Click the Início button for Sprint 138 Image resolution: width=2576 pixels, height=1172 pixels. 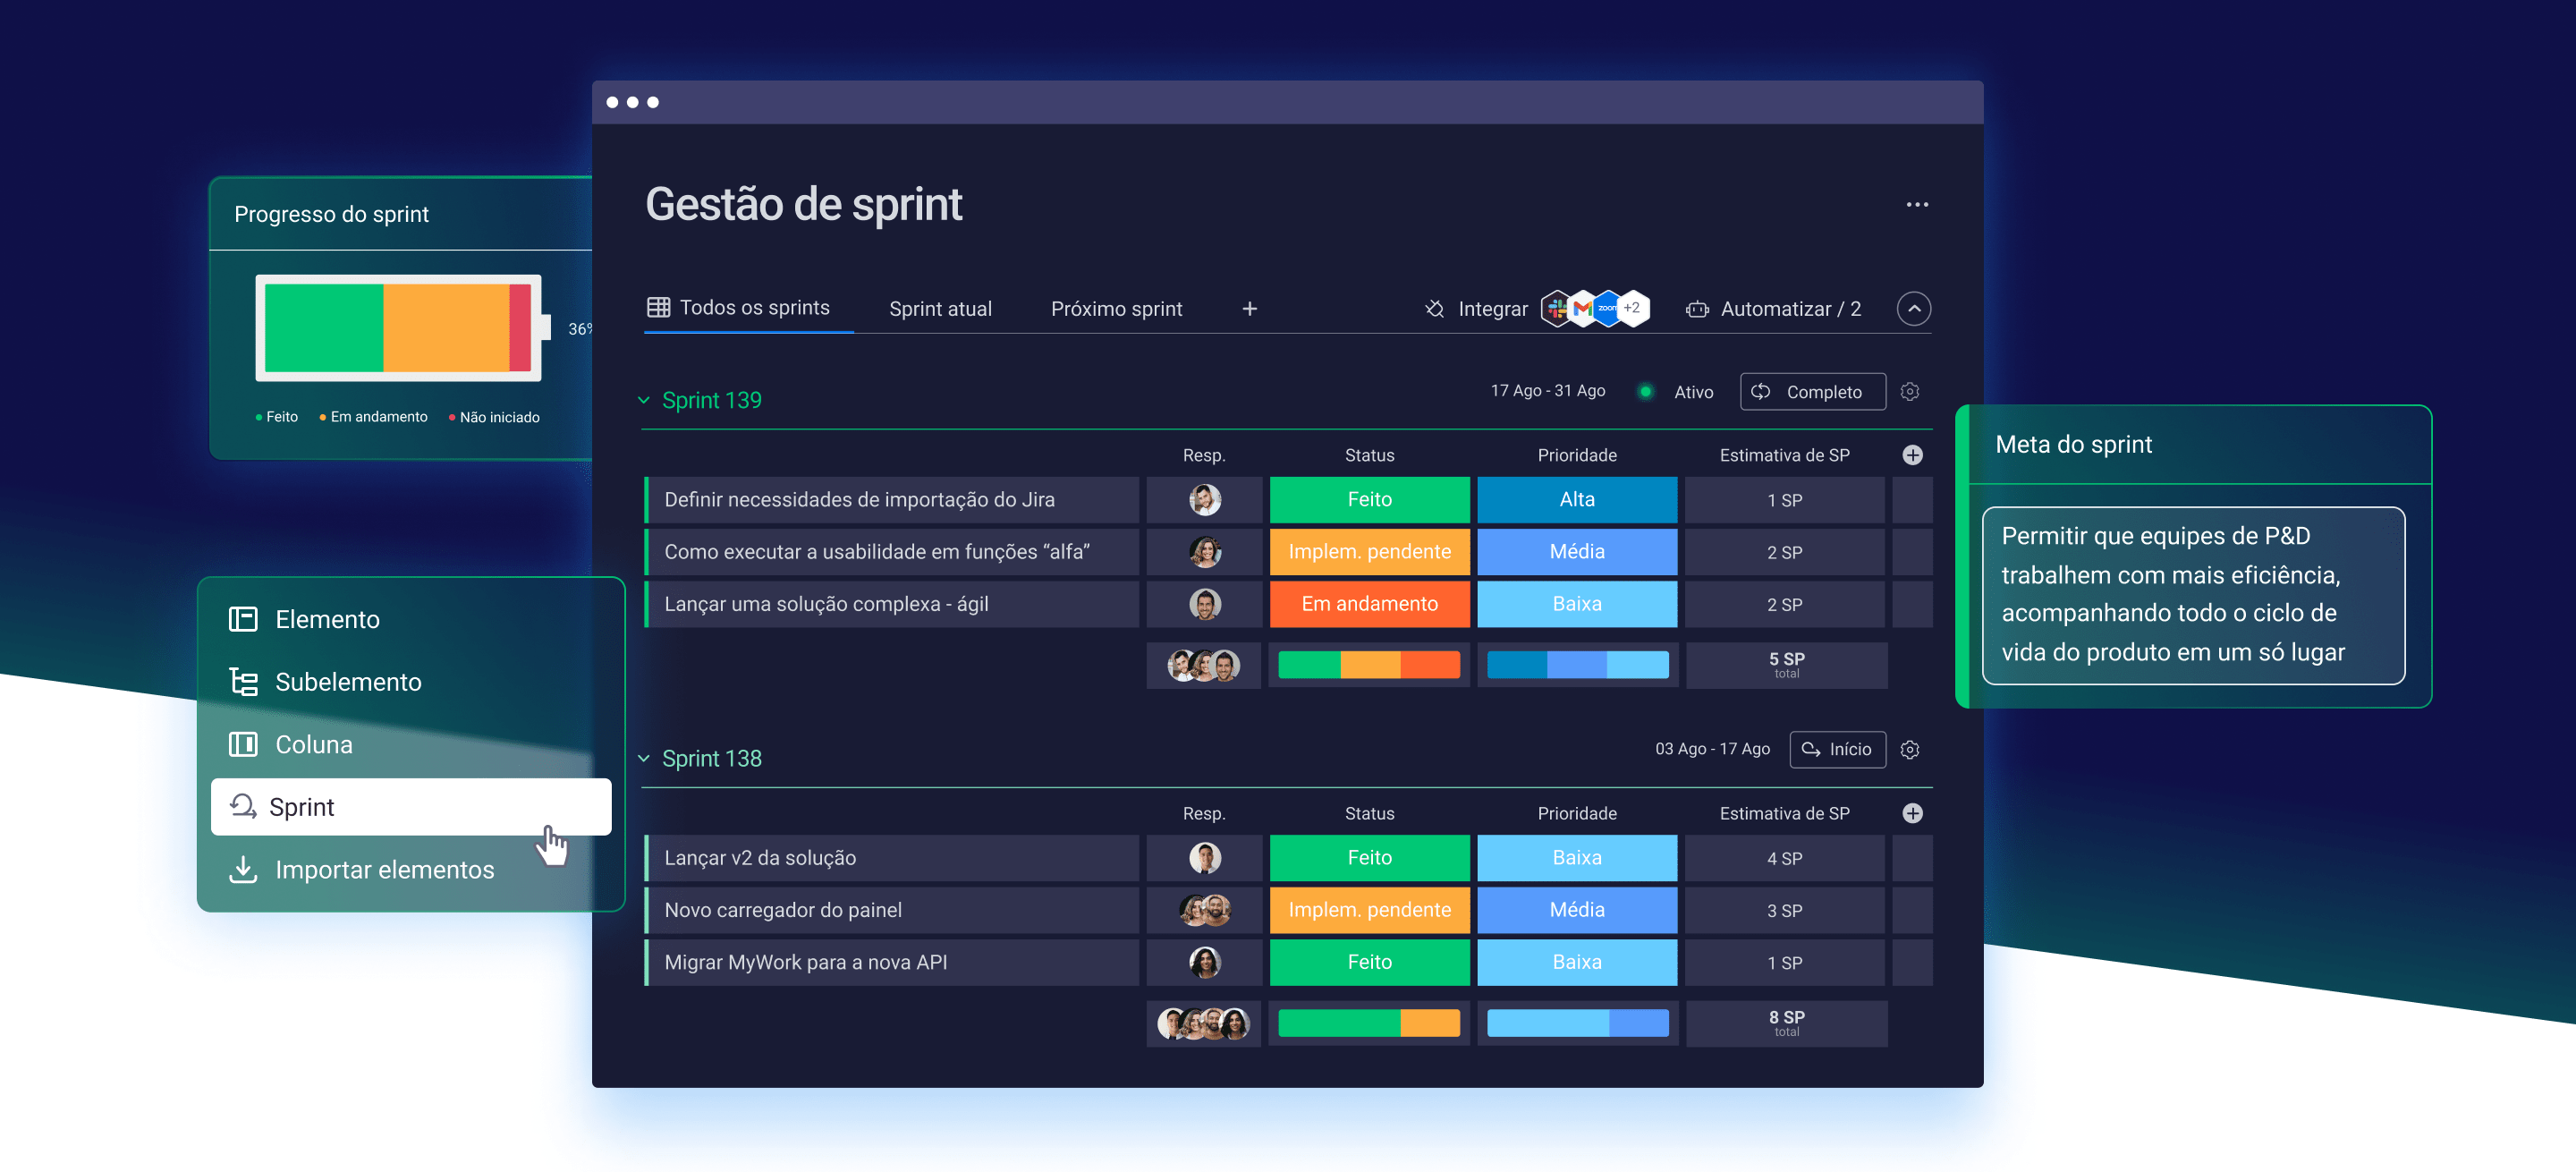(1837, 750)
